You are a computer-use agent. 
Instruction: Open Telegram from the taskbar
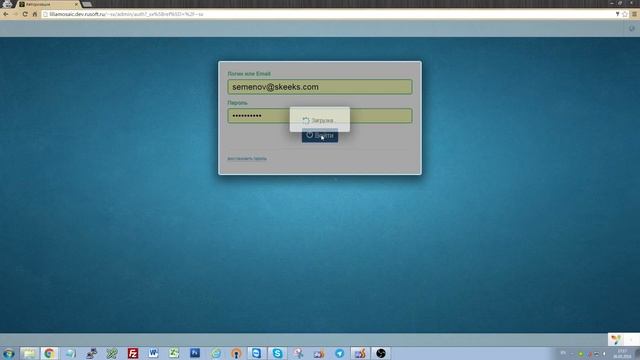click(340, 353)
